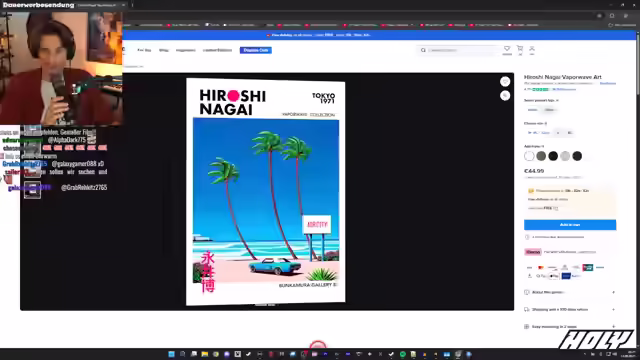The width and height of the screenshot is (640, 360).
Task: Select the first product type option
Action: (x=533, y=110)
